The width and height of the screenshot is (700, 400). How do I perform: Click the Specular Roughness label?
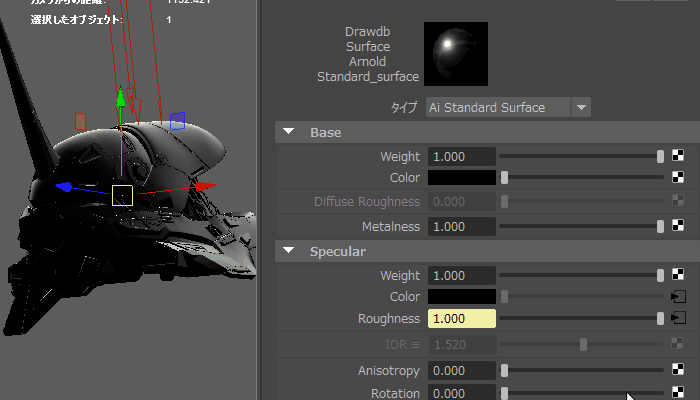(389, 319)
